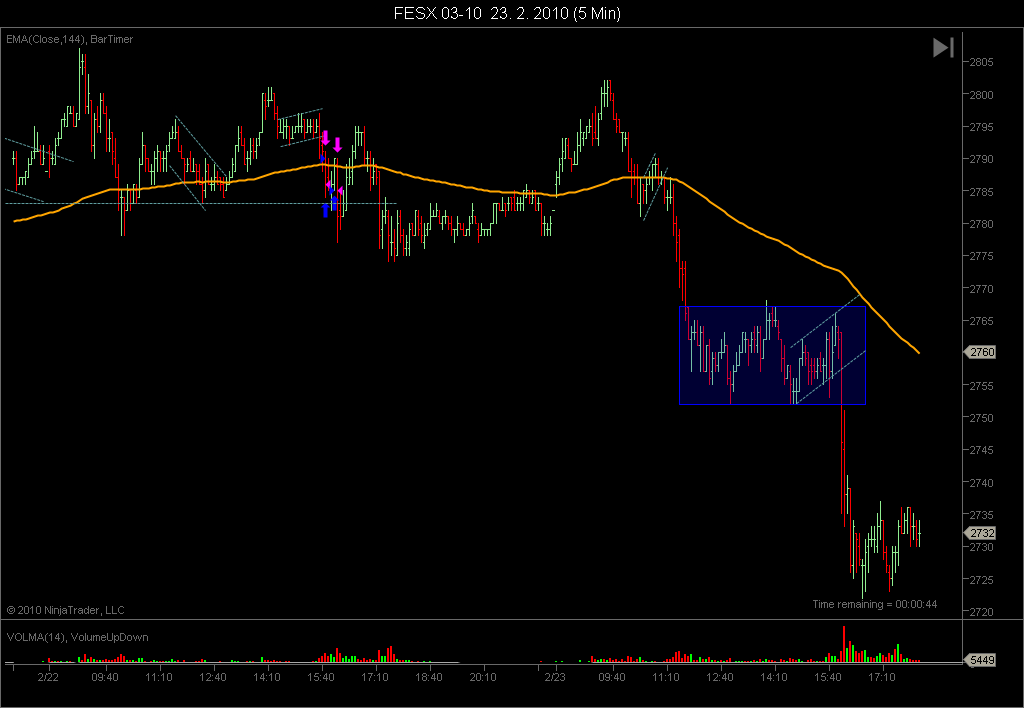Click the 2770 price axis label
1024x708 pixels.
(982, 289)
